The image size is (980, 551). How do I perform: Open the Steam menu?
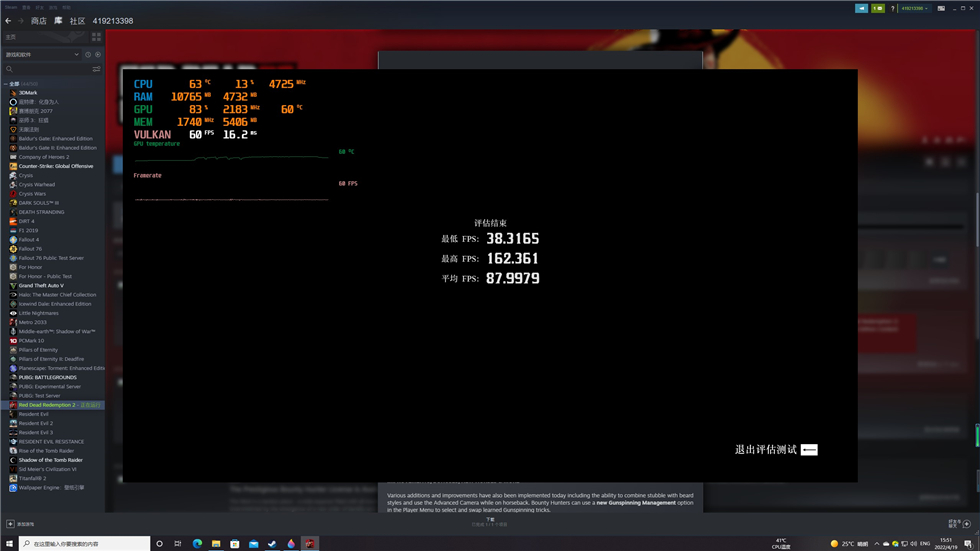coord(11,7)
